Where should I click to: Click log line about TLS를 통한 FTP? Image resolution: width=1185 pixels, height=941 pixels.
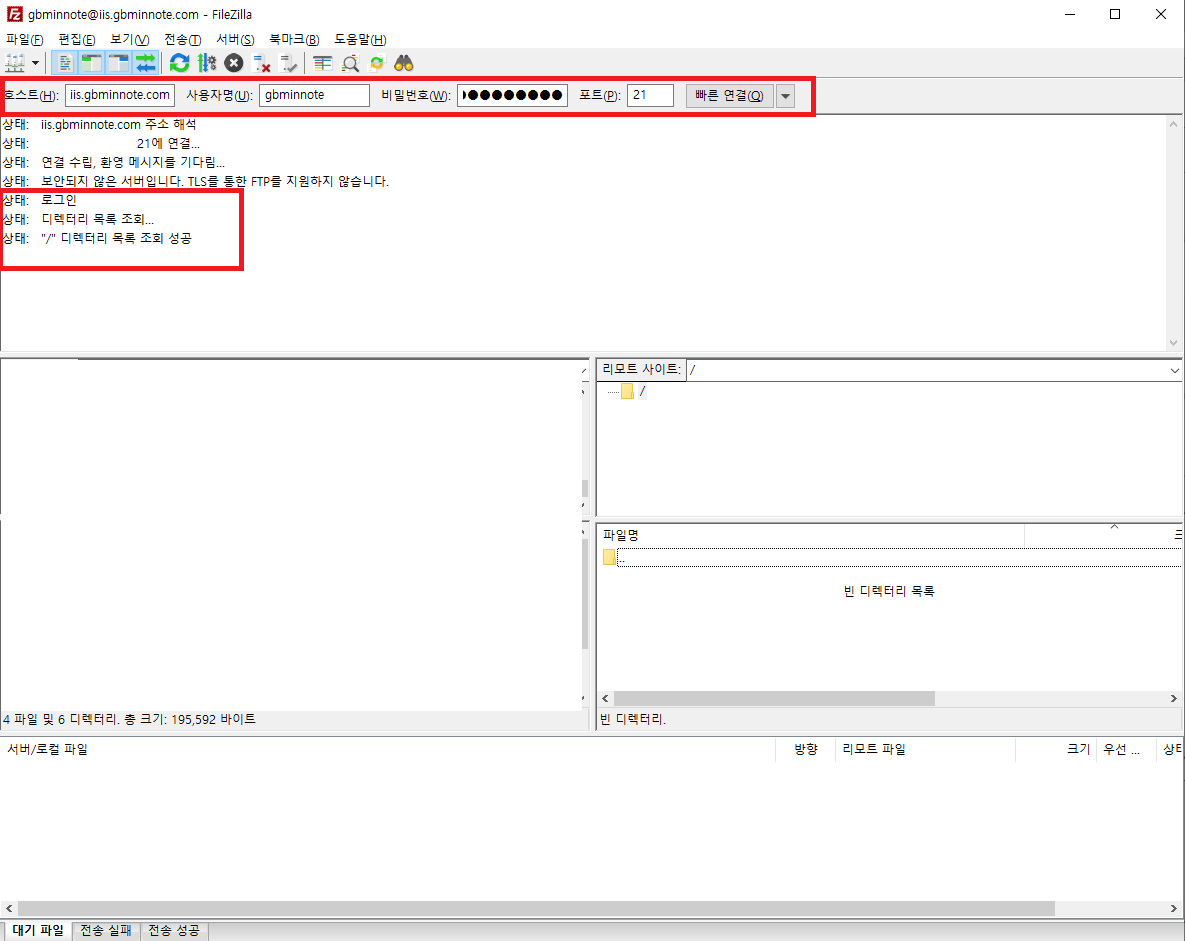[x=215, y=181]
